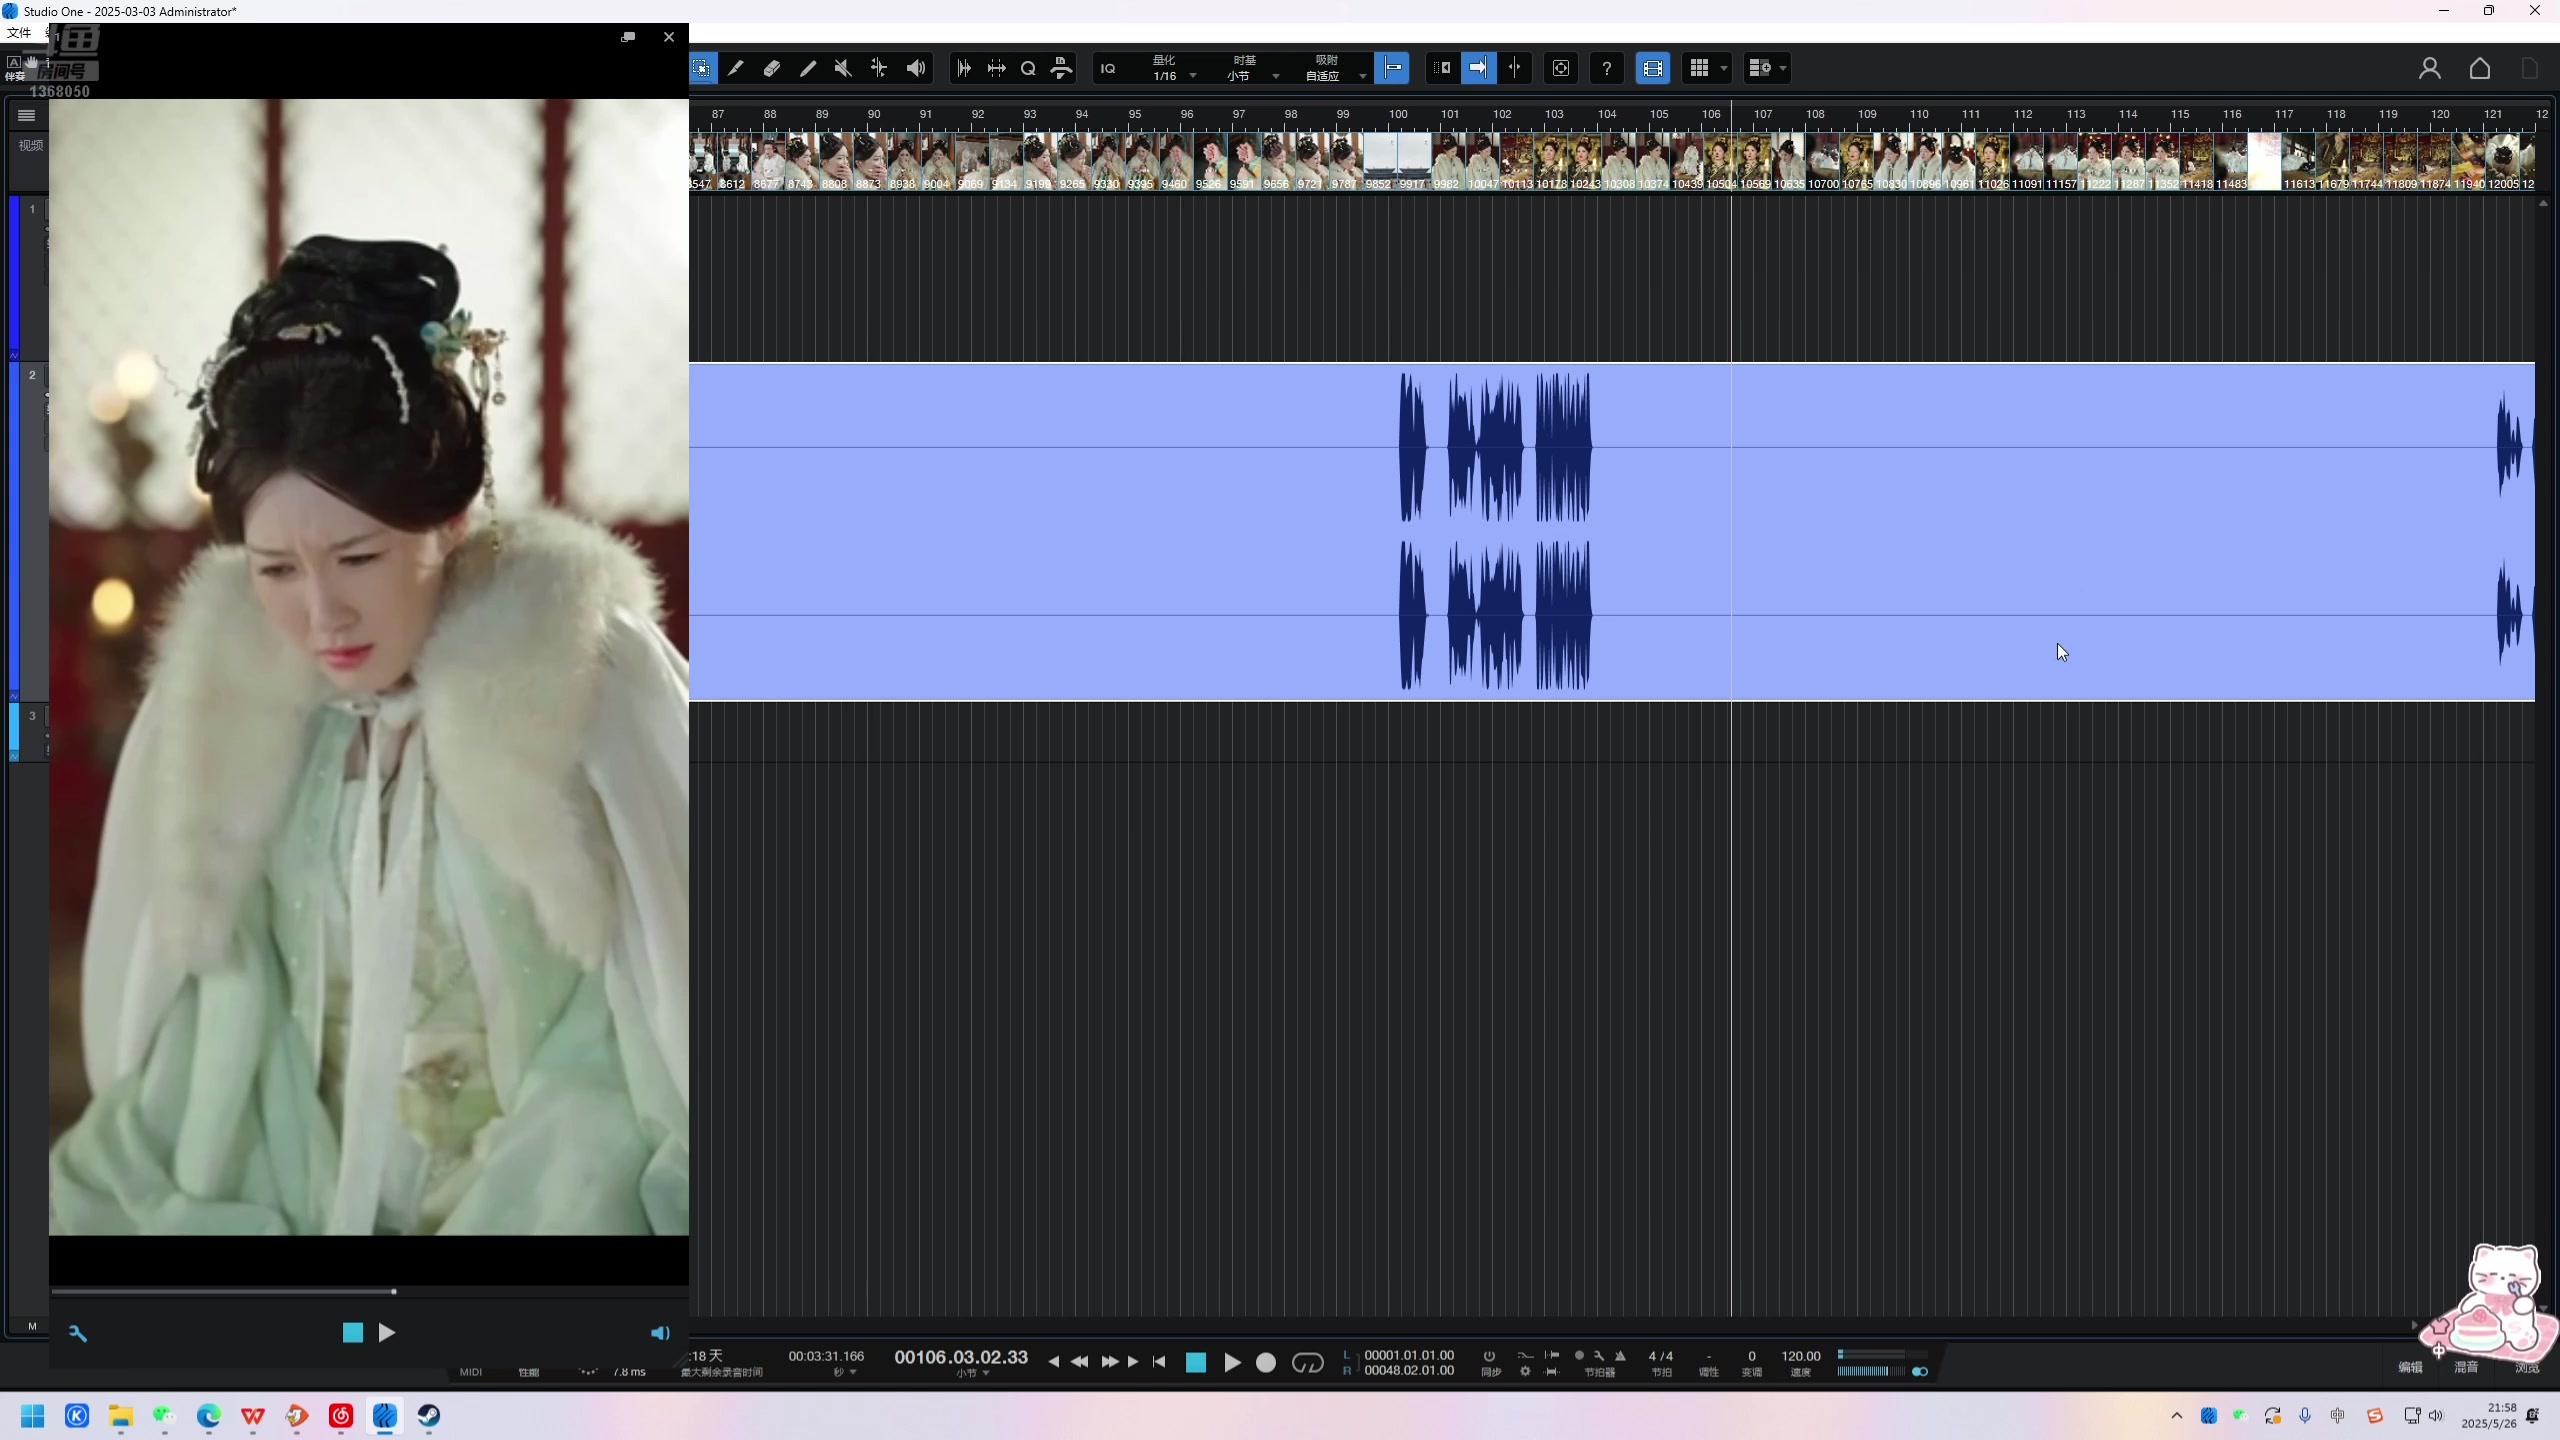
Task: Detach the video player window
Action: 628,37
